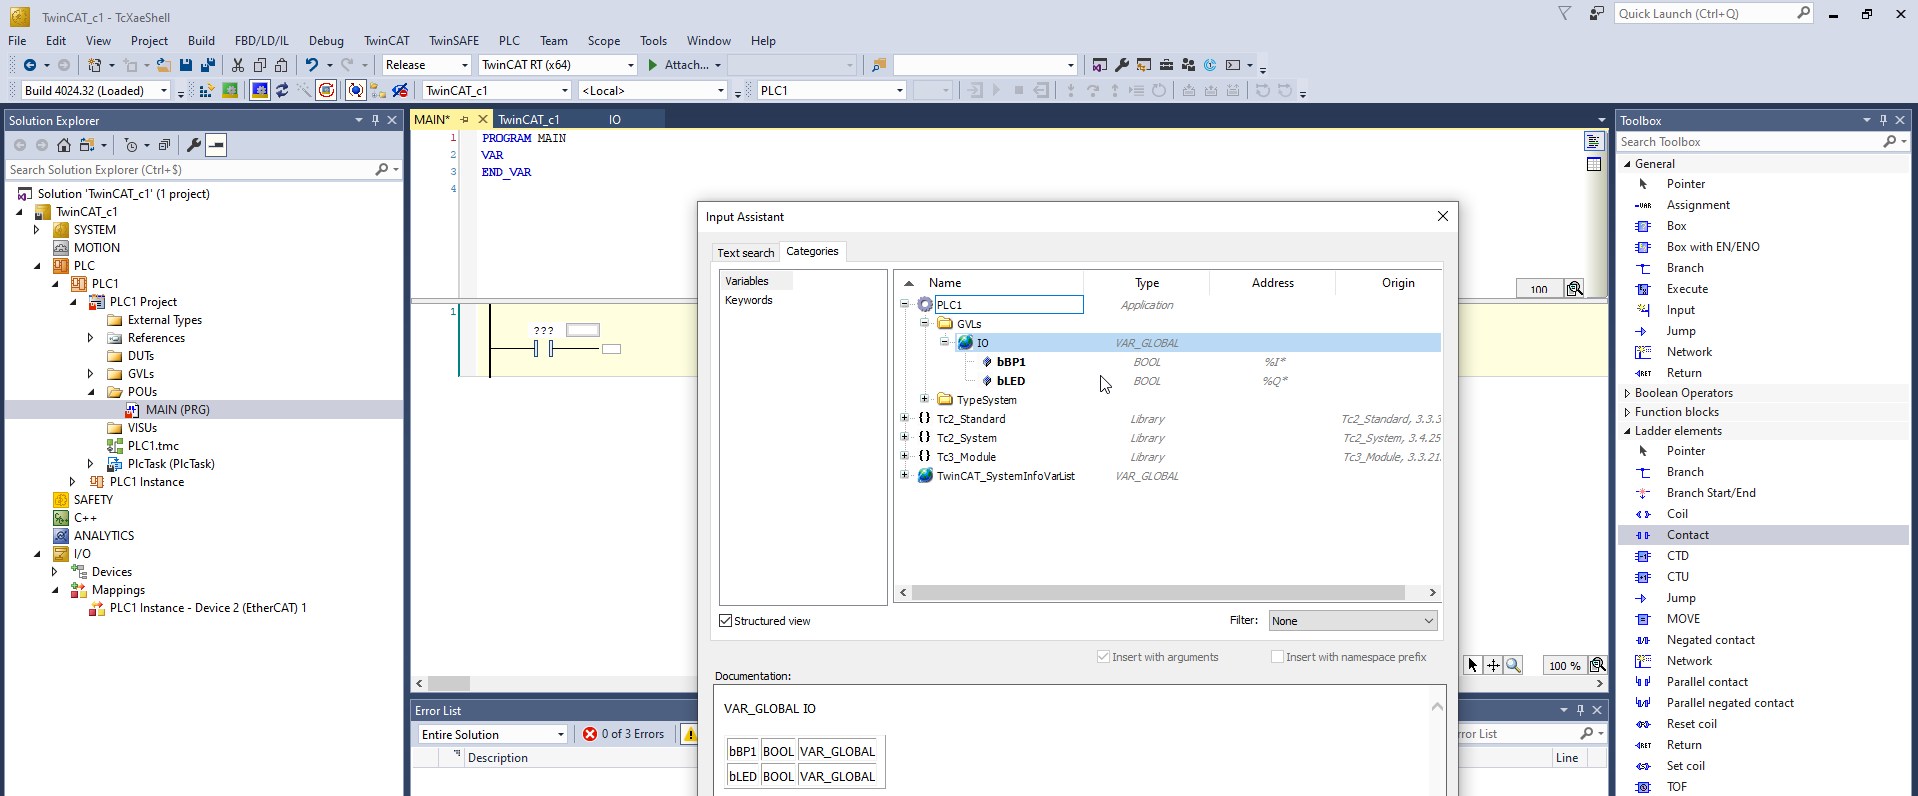Select the bLED variable in the list

(1010, 381)
